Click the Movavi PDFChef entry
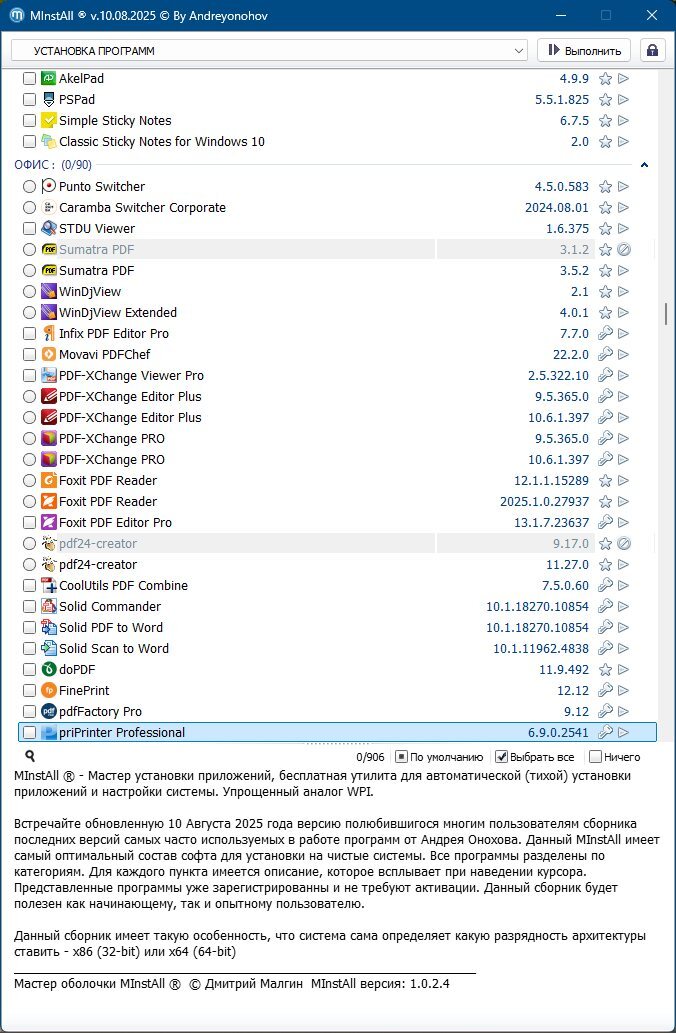The width and height of the screenshot is (676, 1033). 105,354
